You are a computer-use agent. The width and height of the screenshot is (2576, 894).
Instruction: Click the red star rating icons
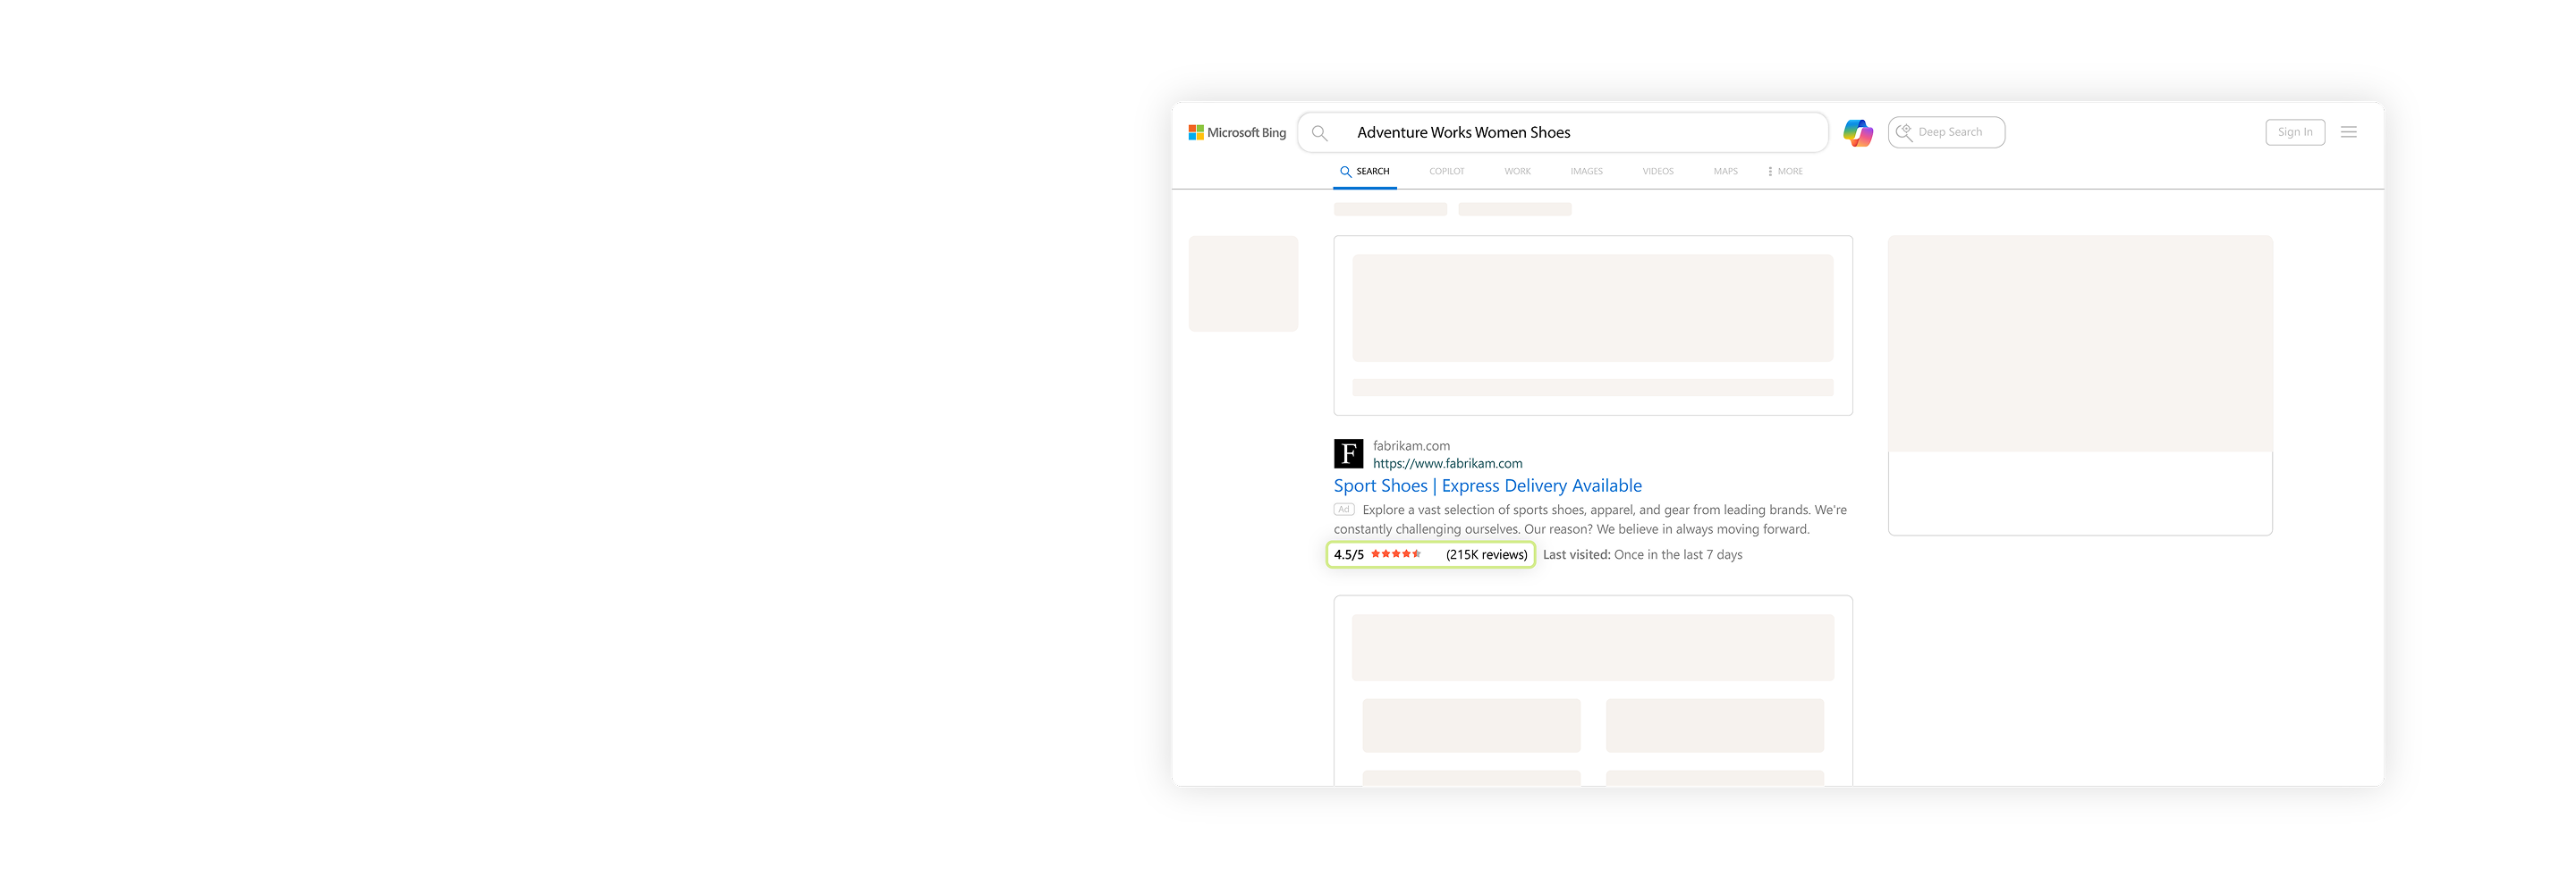(1396, 554)
